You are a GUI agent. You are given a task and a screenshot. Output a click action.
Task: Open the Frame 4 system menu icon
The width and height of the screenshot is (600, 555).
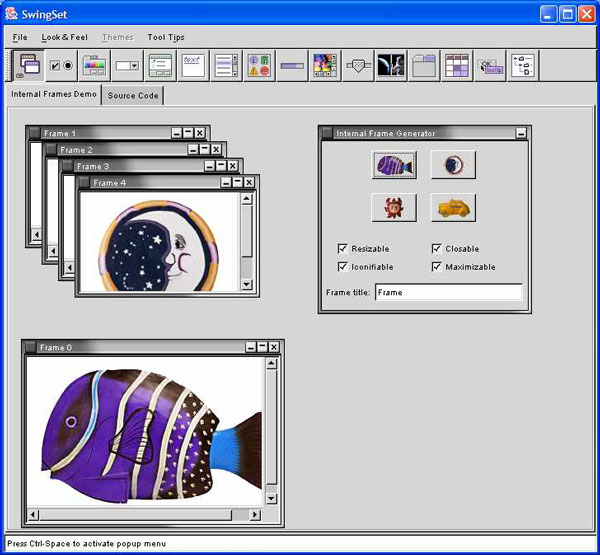84,183
